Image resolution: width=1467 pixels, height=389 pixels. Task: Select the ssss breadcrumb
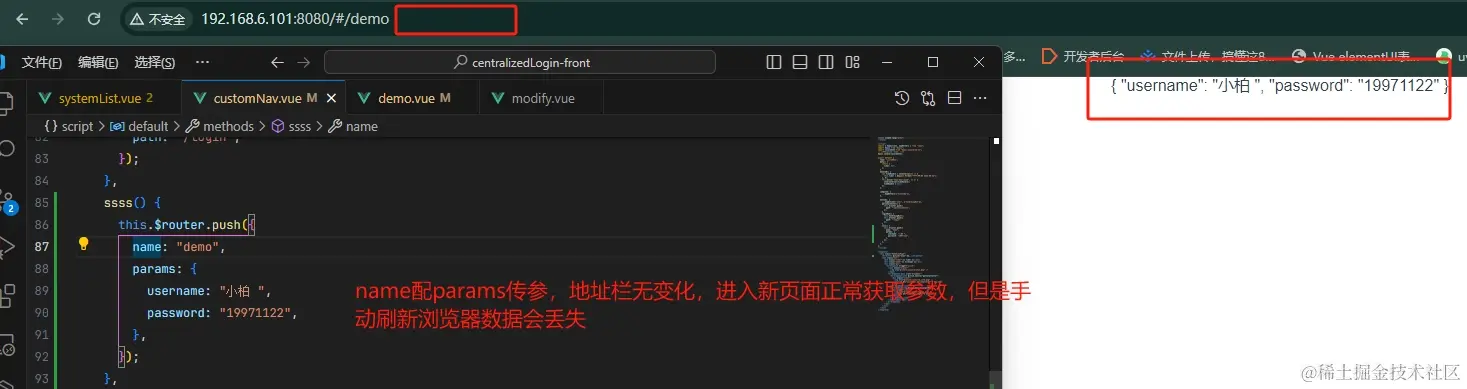coord(291,127)
